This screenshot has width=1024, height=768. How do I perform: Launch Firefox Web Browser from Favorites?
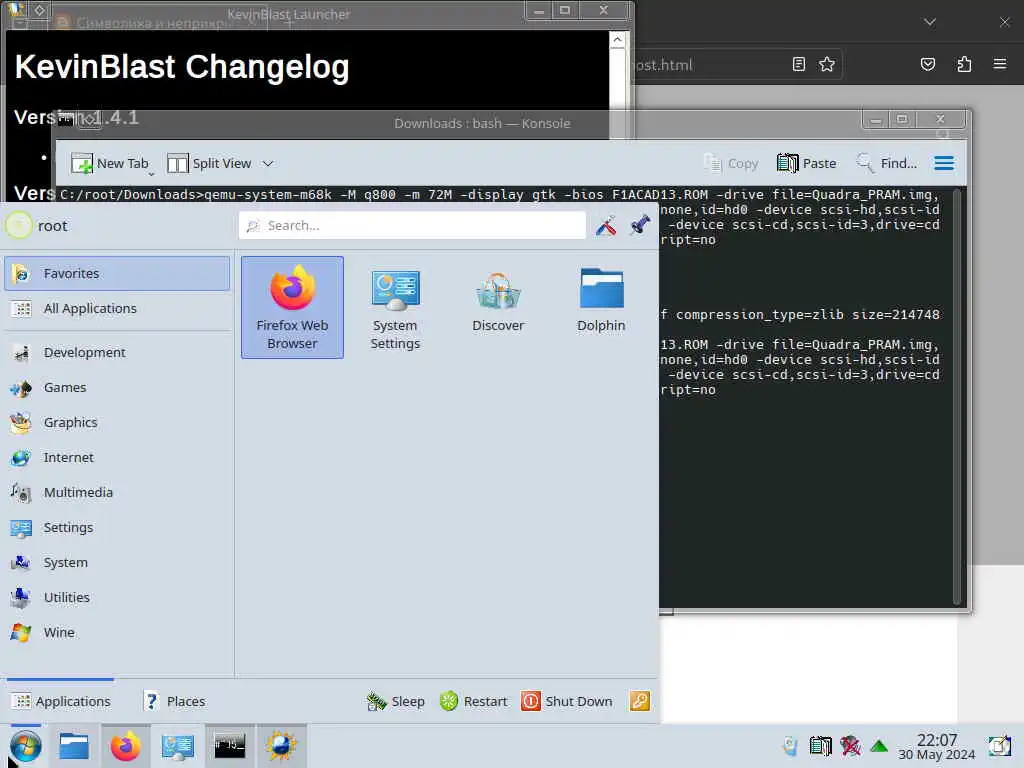click(x=292, y=308)
